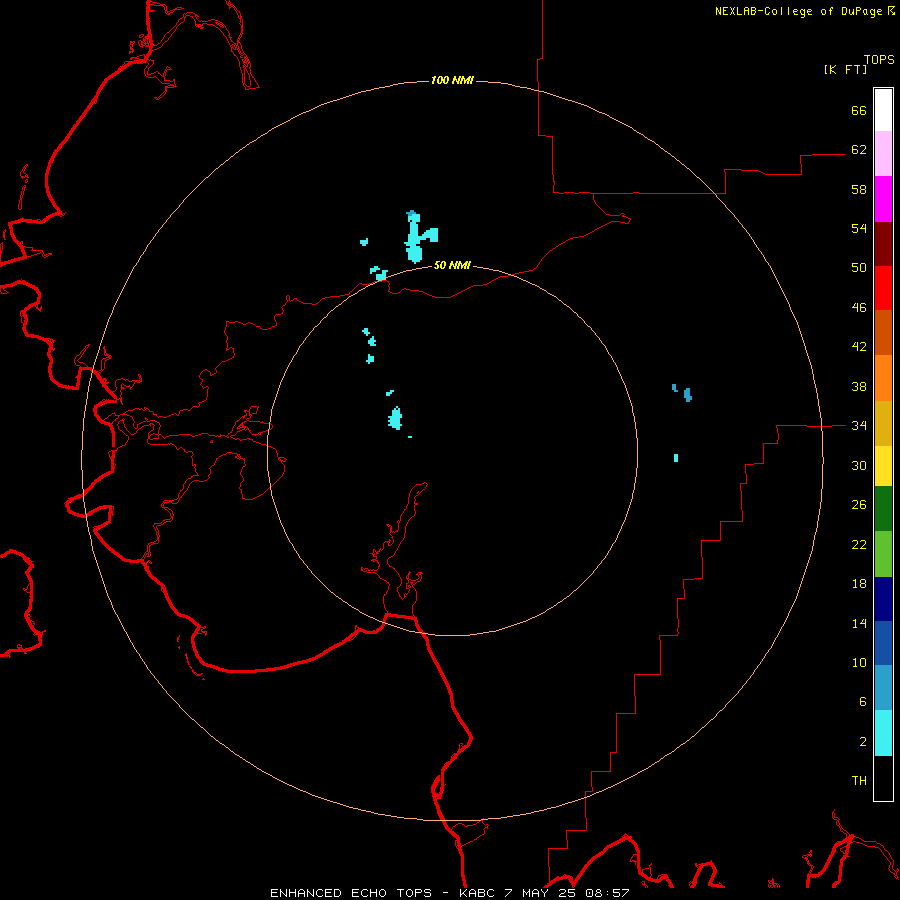Select the gold color scale swatch
Image resolution: width=900 pixels, height=900 pixels.
pyautogui.click(x=883, y=423)
